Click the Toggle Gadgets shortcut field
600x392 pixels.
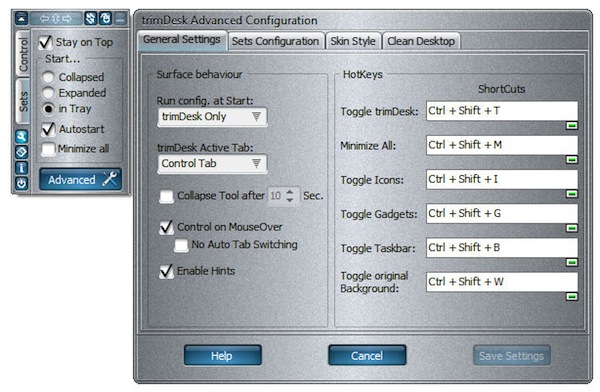click(502, 213)
